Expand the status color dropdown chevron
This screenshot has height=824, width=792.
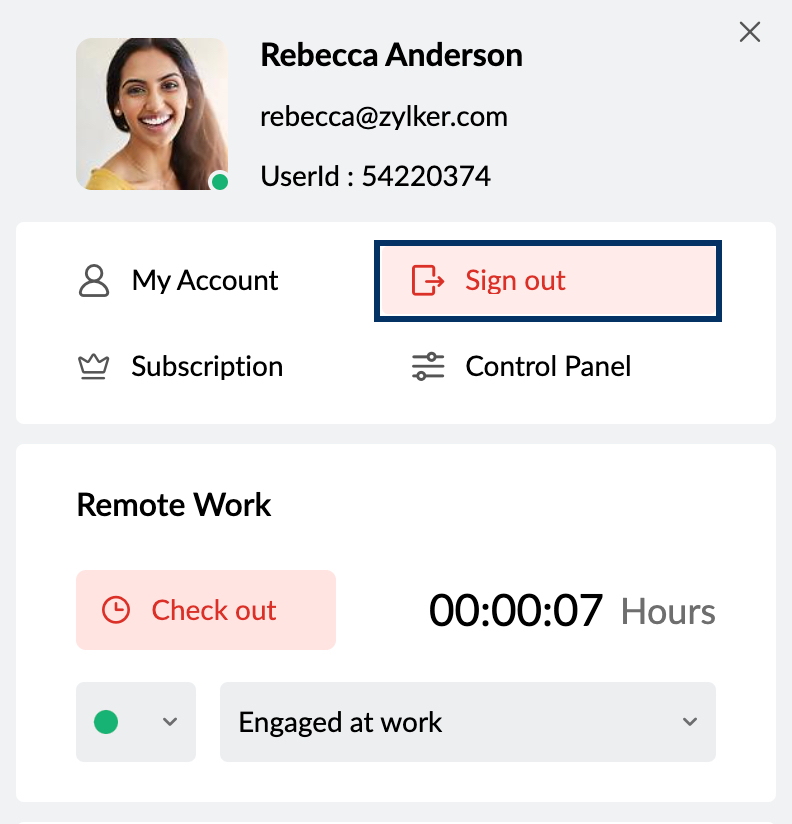pos(170,722)
